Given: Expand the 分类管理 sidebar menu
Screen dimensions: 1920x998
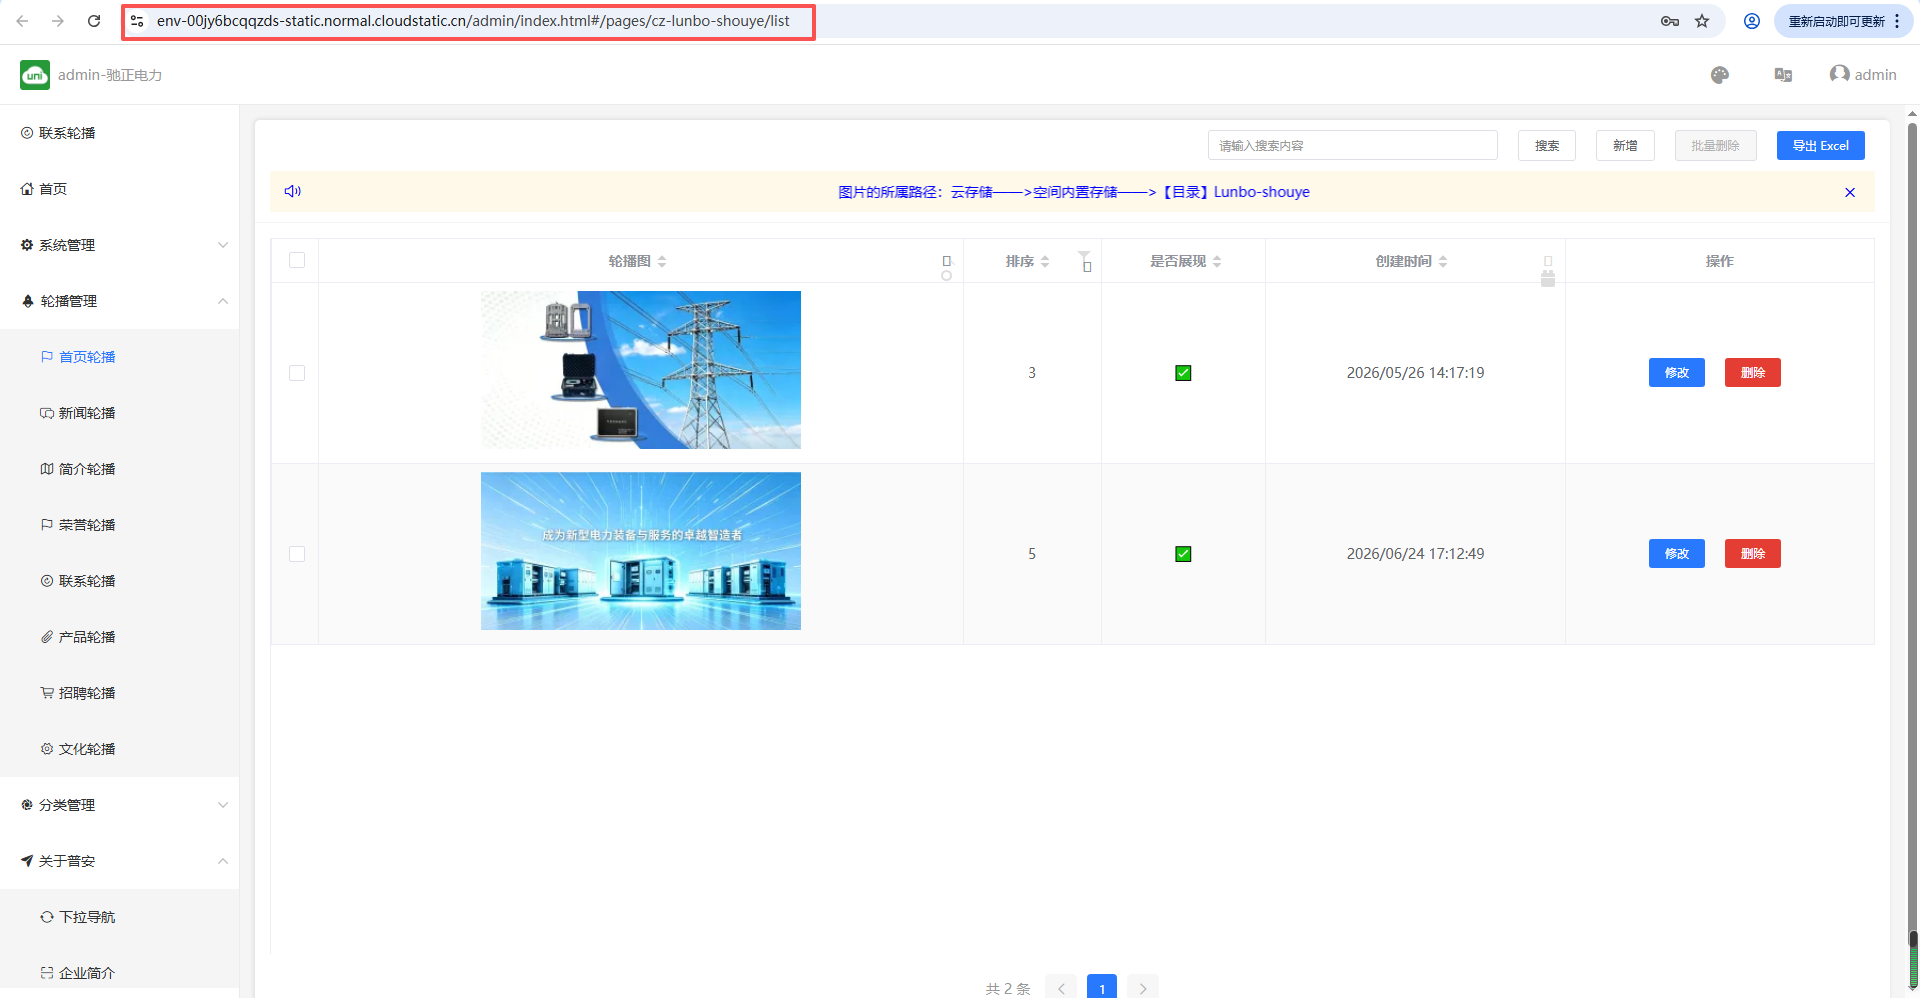Looking at the screenshot, I should coord(120,805).
